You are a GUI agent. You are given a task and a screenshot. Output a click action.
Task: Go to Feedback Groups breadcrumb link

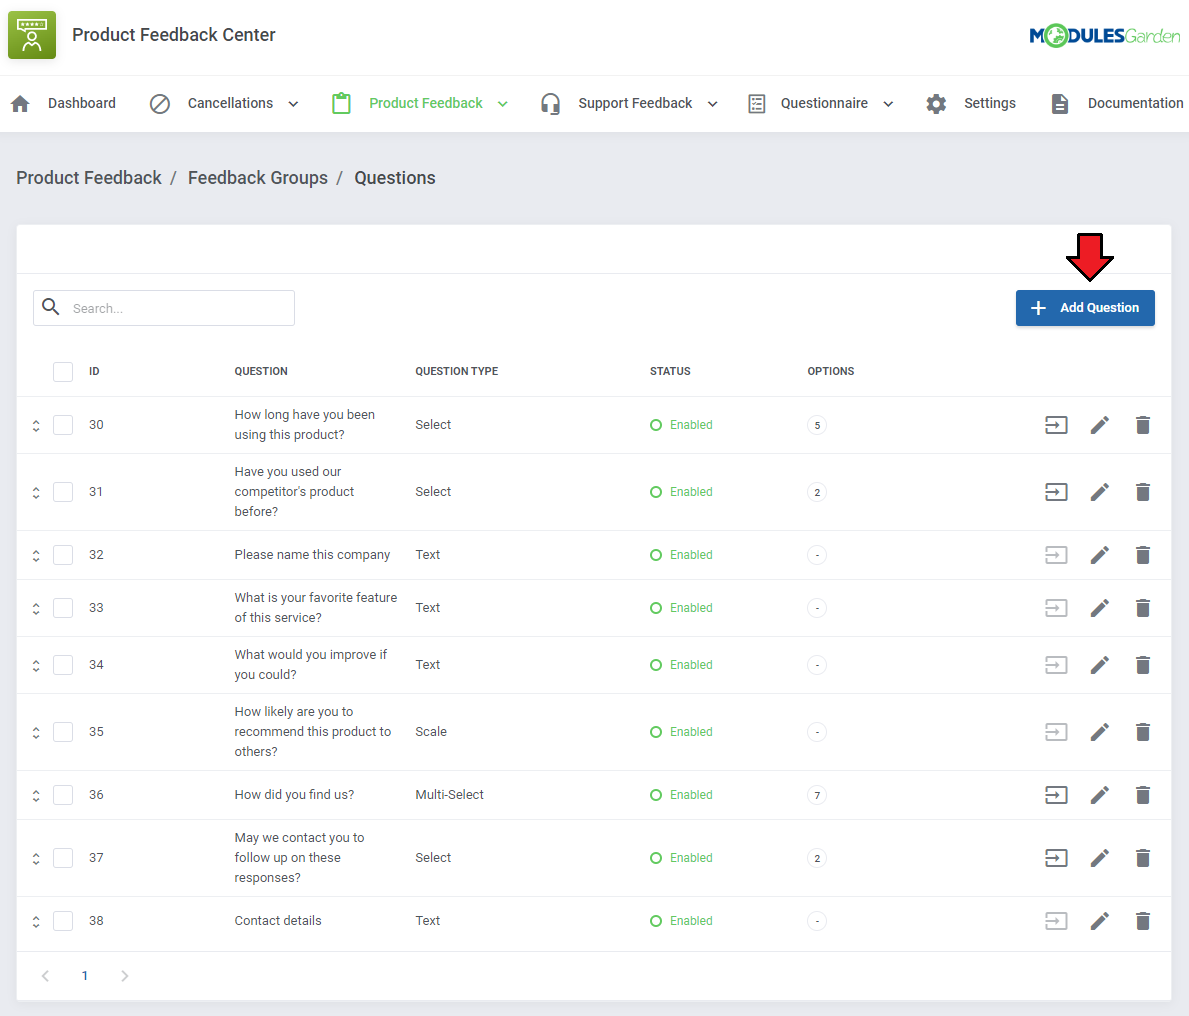[258, 177]
